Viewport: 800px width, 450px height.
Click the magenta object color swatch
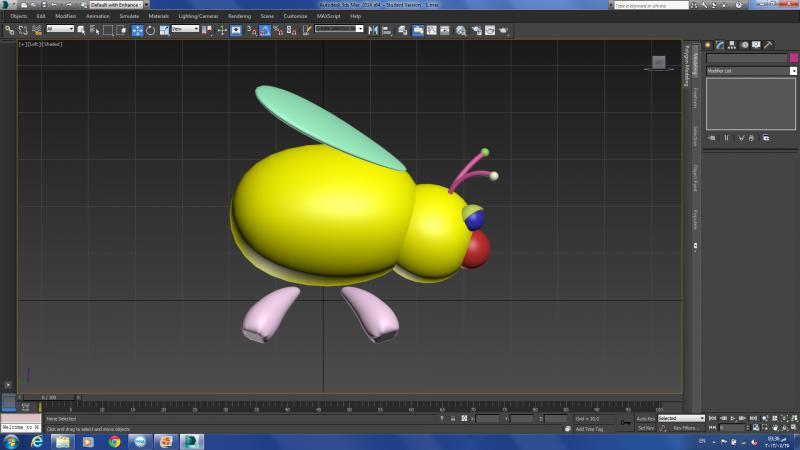coord(794,58)
